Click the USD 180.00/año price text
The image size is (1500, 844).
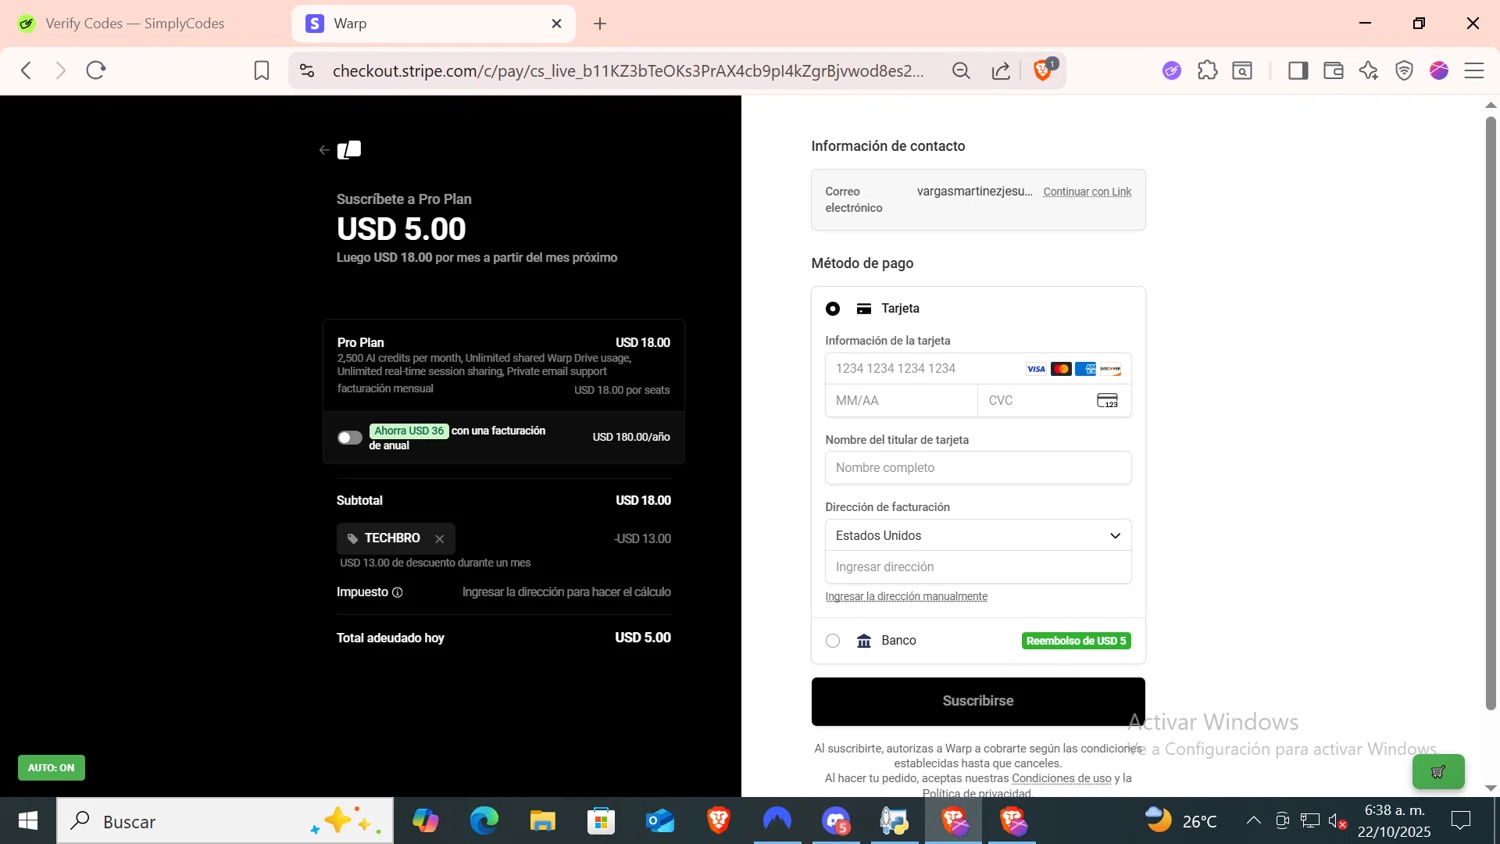tap(631, 437)
